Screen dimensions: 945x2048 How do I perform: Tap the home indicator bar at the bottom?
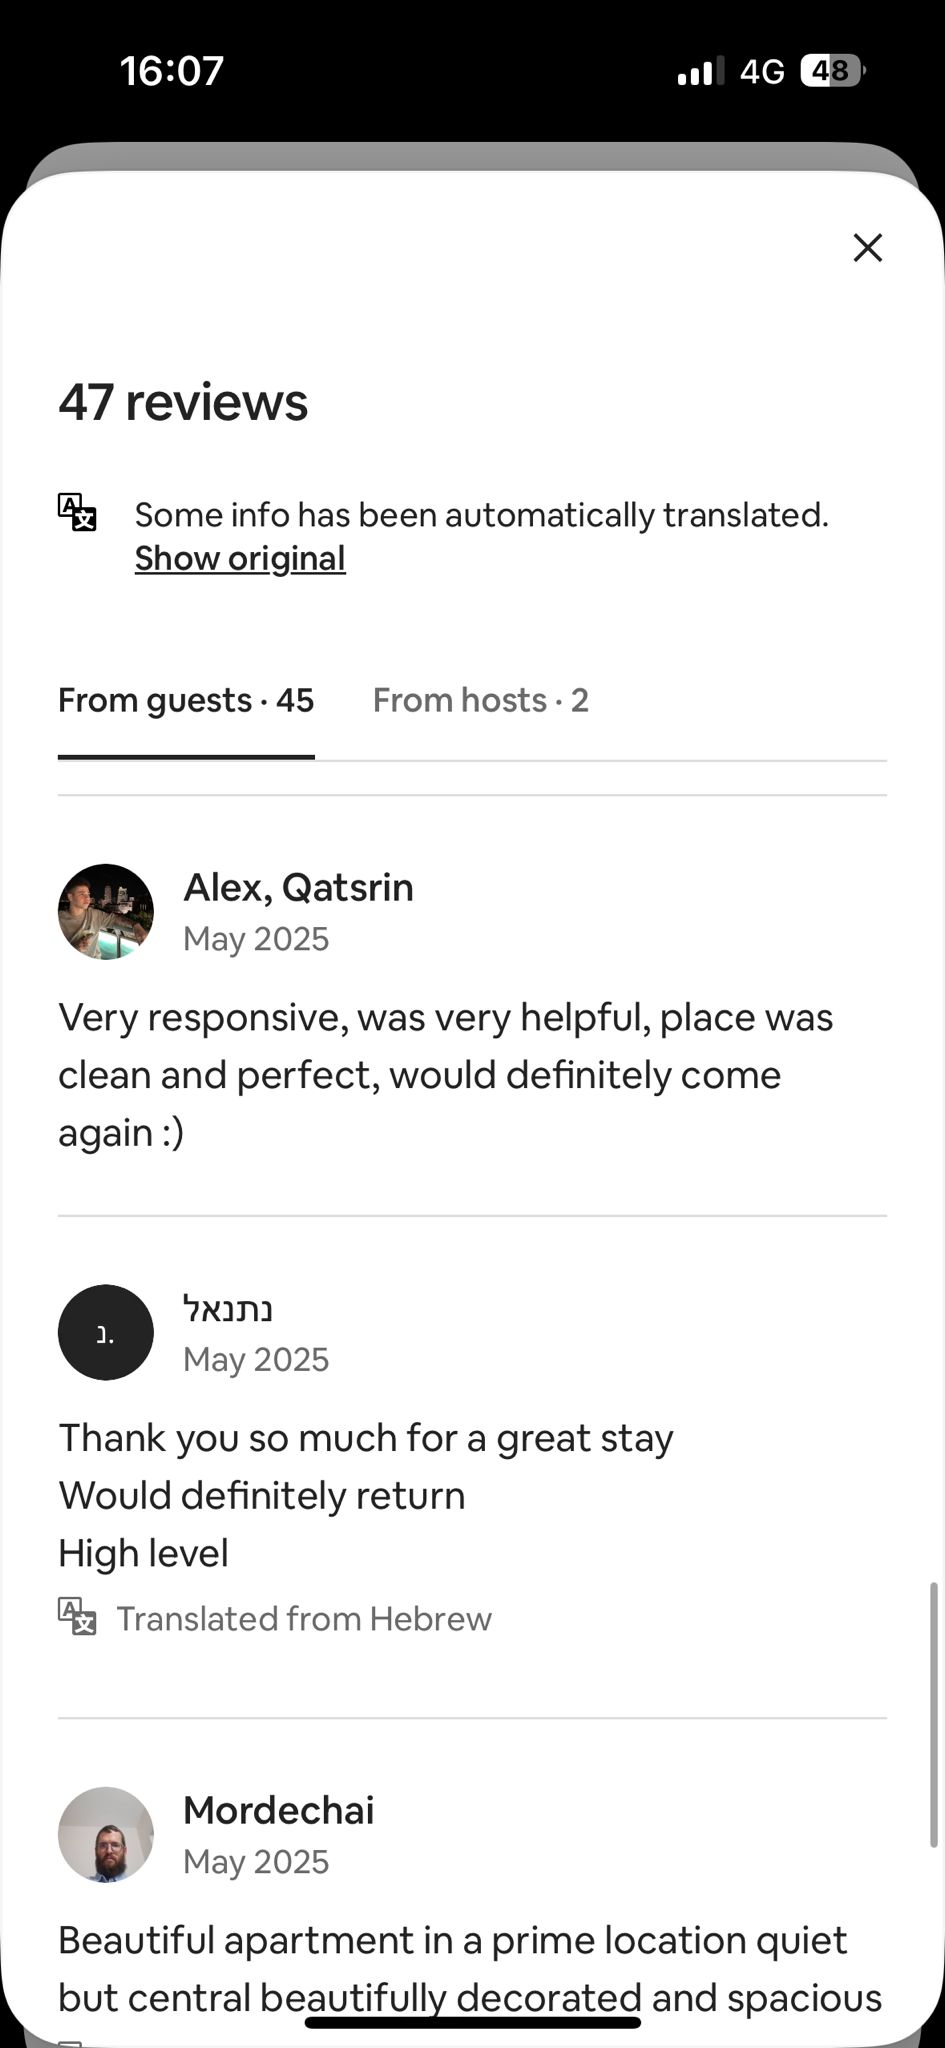tap(472, 2022)
